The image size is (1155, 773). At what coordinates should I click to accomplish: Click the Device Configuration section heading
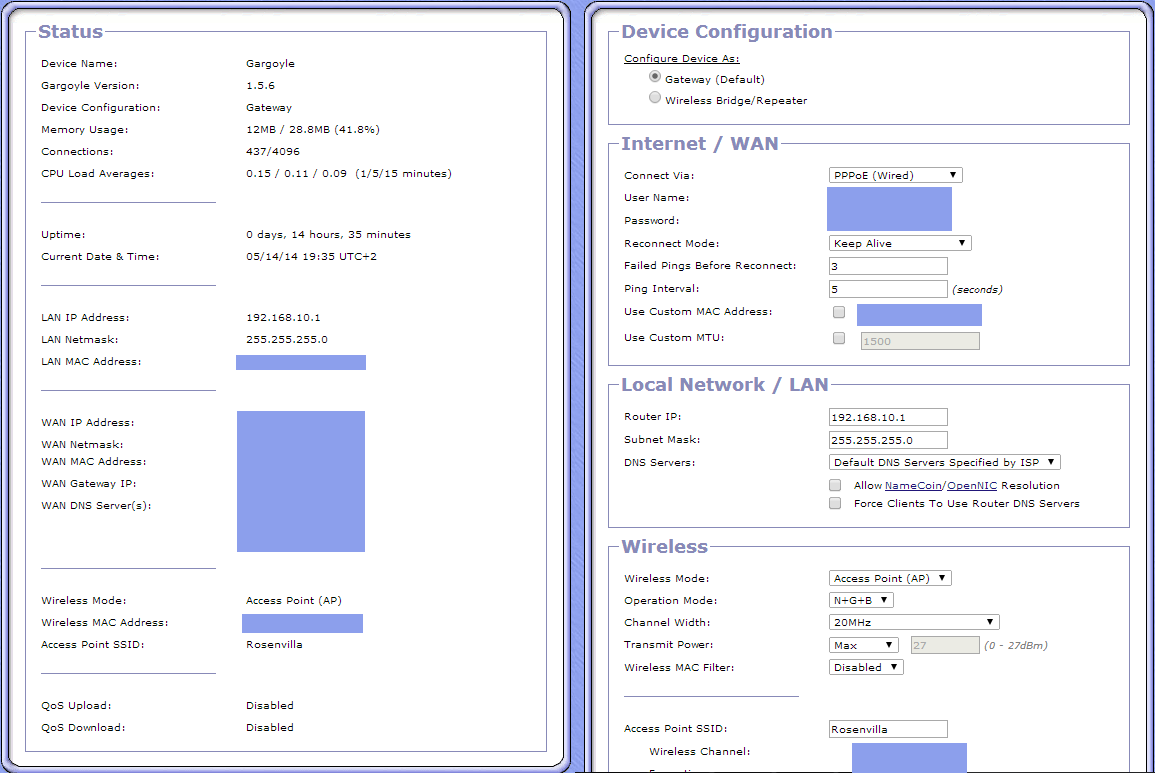(727, 32)
